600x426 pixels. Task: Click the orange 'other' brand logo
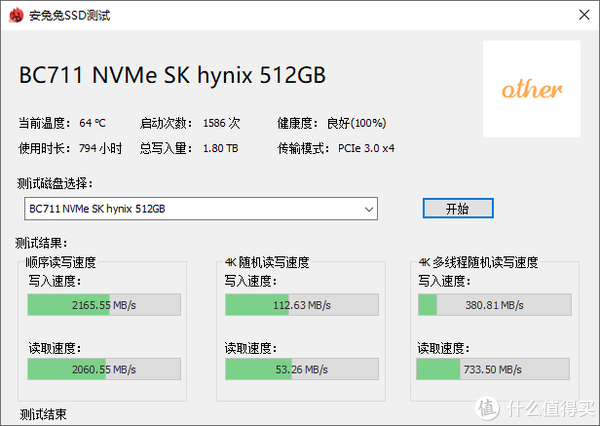coord(532,89)
